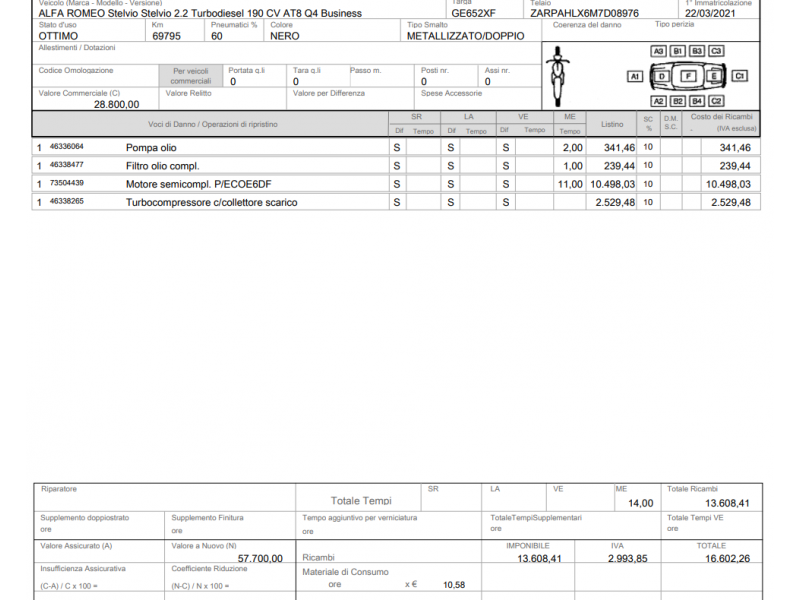Image resolution: width=800 pixels, height=600 pixels.
Task: Select damage zone C2 on car diagram
Action: [x=716, y=101]
